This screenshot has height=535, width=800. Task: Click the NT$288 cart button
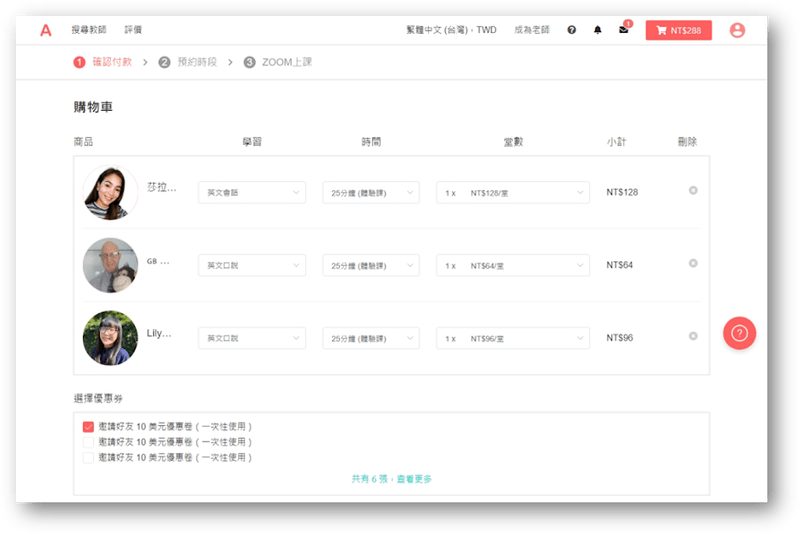coord(678,30)
